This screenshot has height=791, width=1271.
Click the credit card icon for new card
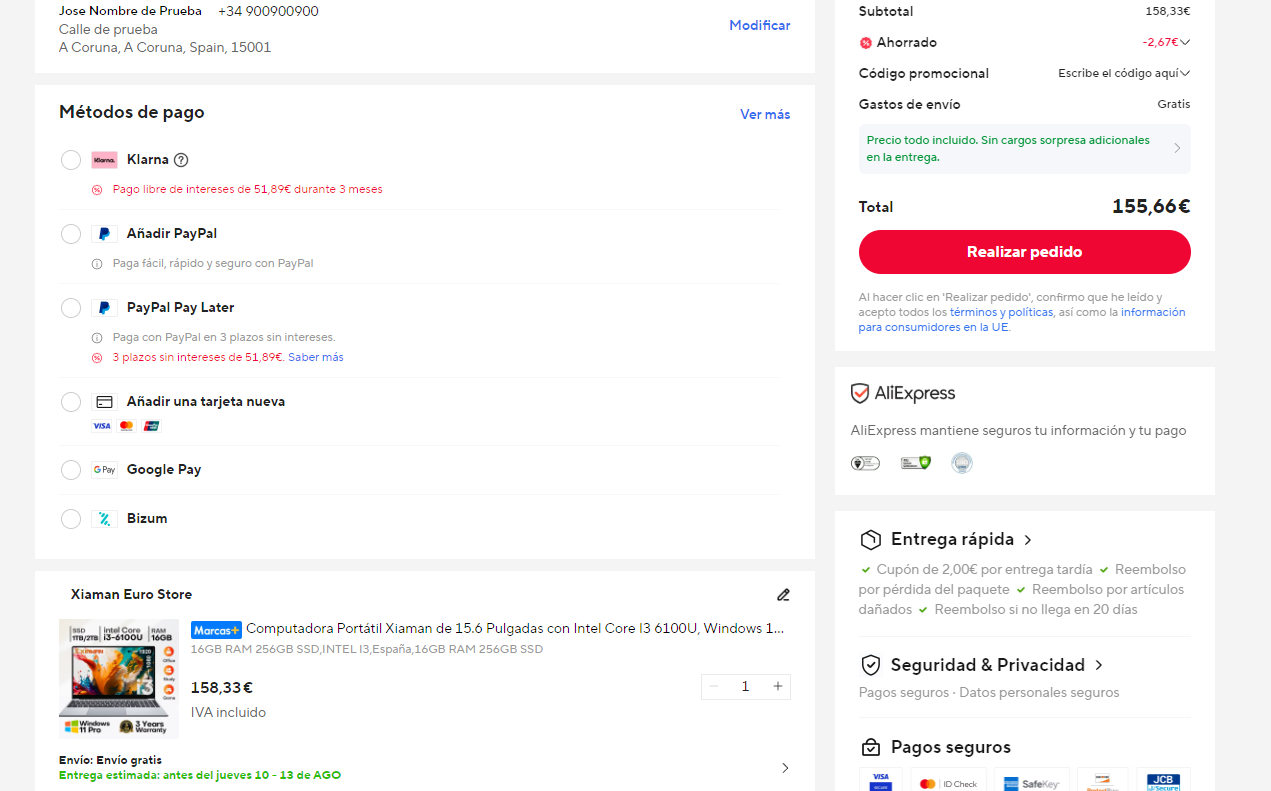pos(104,402)
